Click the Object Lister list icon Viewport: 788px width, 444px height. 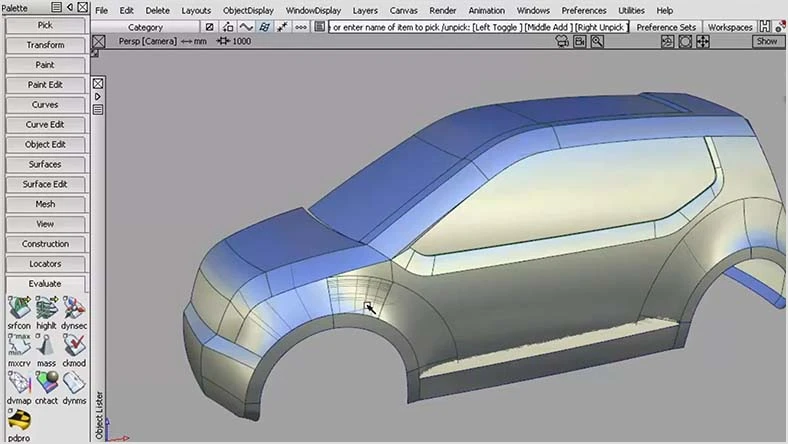point(98,109)
